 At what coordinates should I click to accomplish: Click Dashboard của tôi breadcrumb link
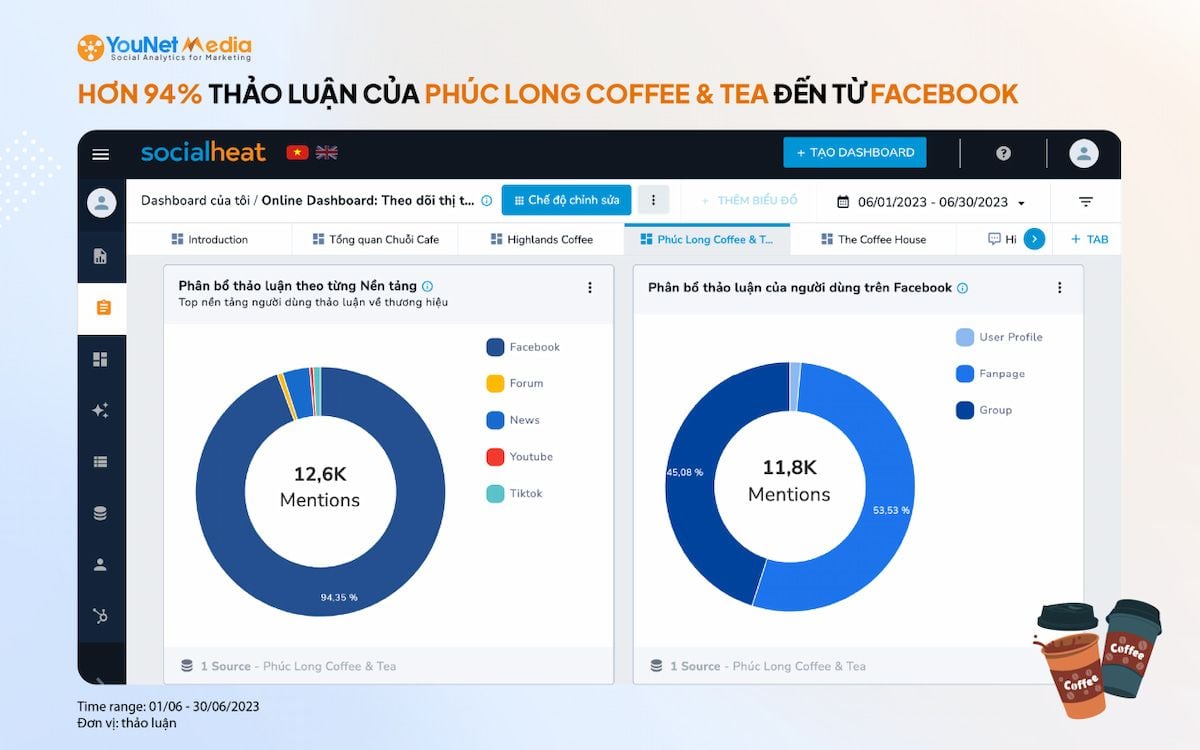(195, 201)
